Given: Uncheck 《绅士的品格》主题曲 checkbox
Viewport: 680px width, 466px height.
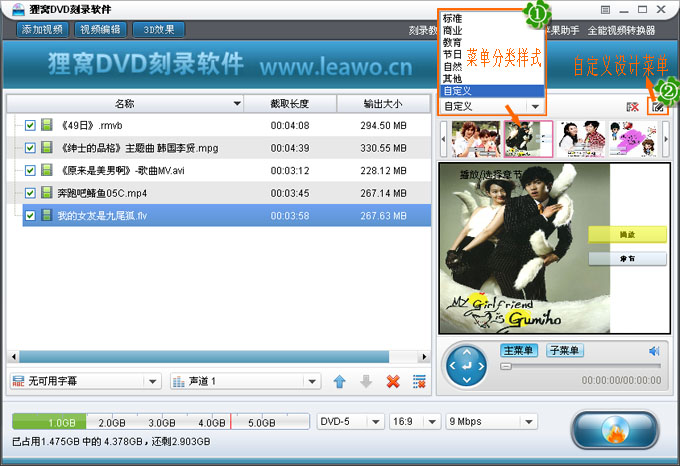Looking at the screenshot, I should click(x=30, y=148).
